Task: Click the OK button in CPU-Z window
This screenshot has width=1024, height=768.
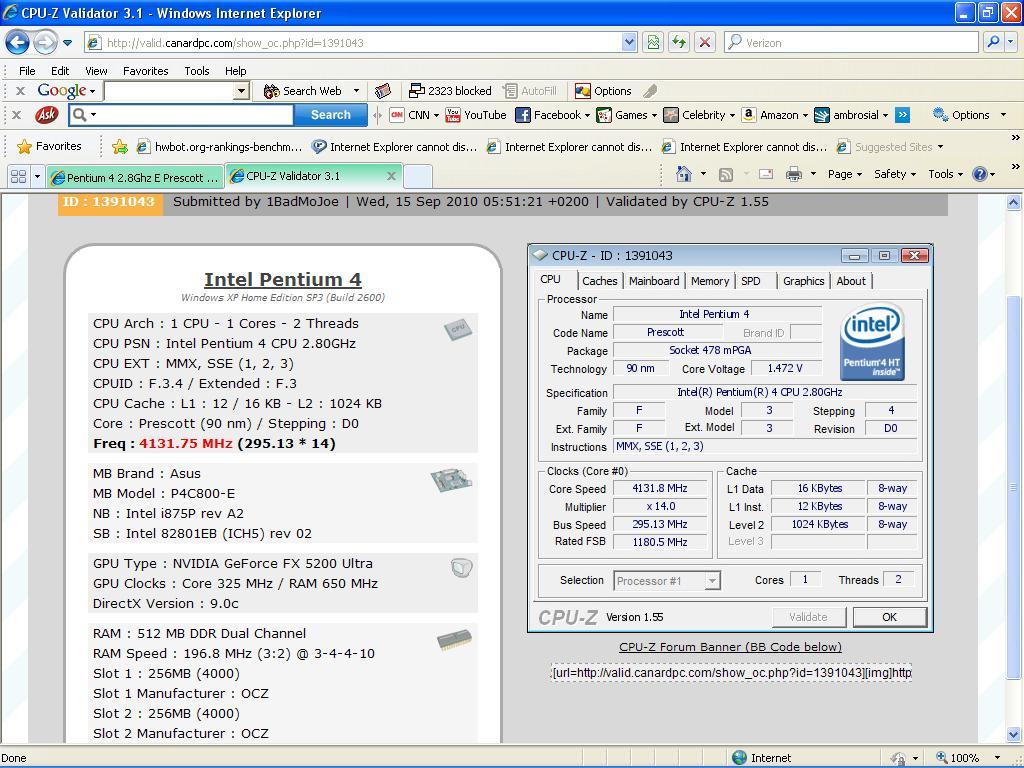Action: 889,617
